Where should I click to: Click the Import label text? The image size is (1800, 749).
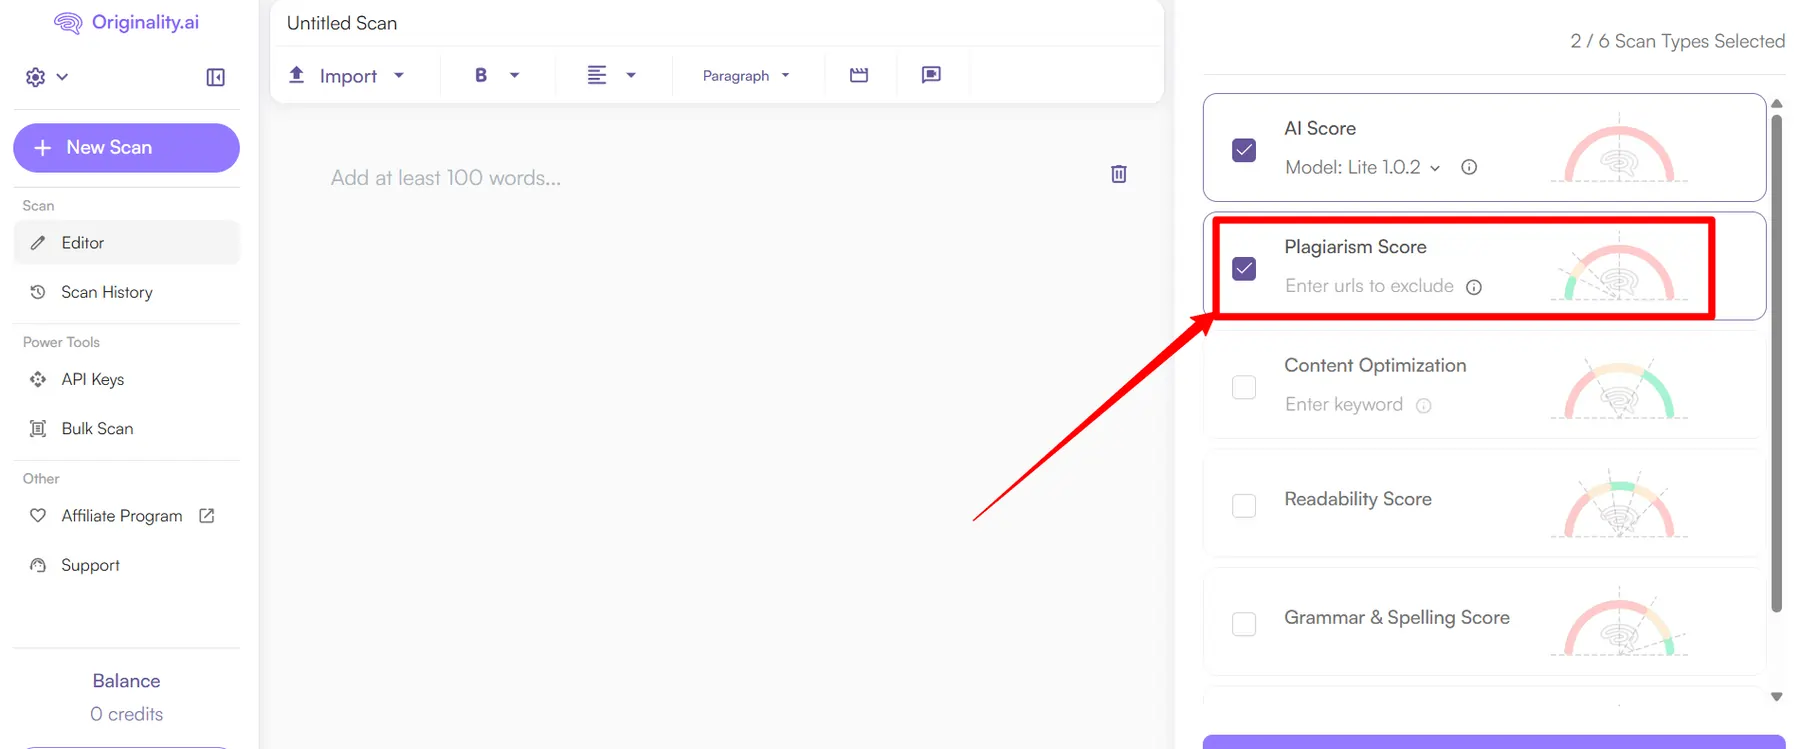348,76
